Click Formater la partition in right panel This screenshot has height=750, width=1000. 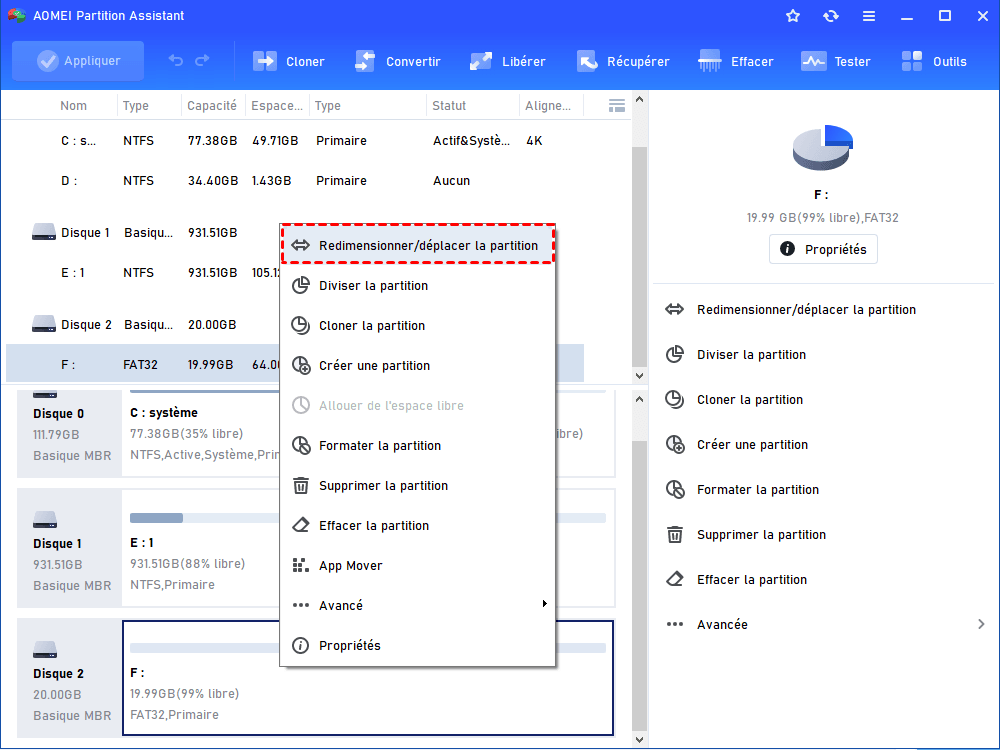pos(742,490)
